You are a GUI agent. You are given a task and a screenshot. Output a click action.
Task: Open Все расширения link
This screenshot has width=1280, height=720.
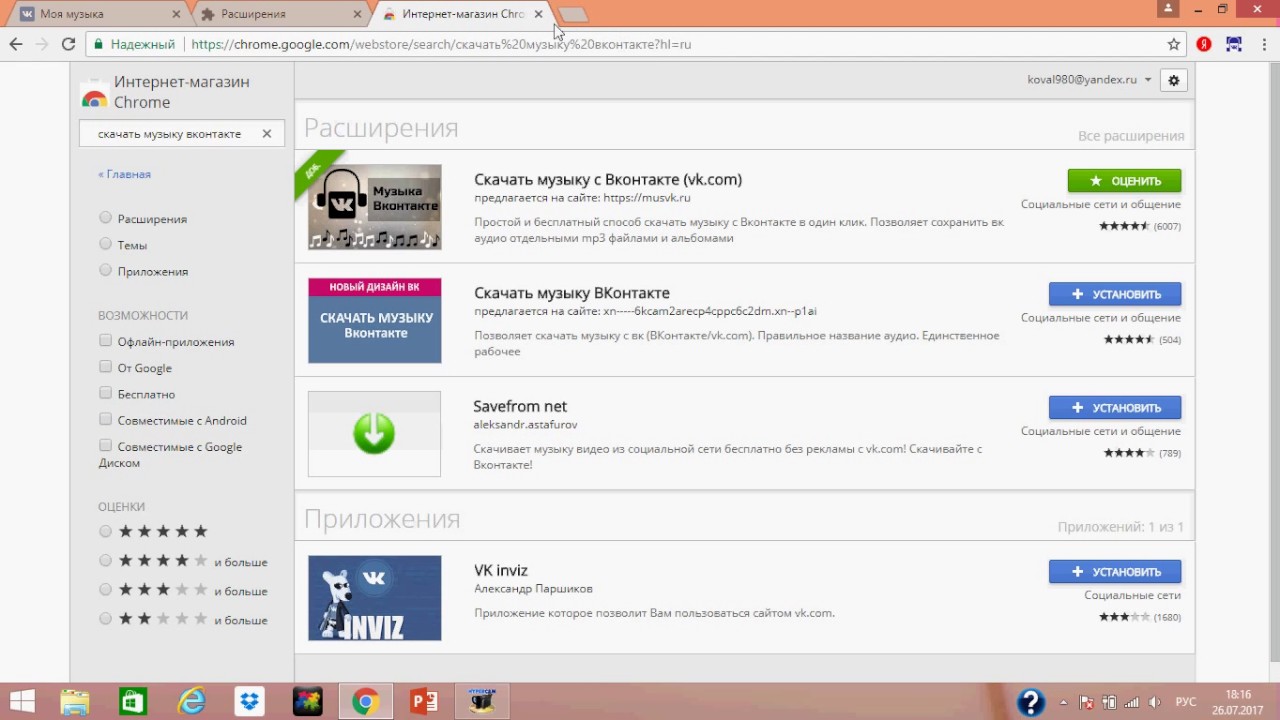tap(1131, 136)
